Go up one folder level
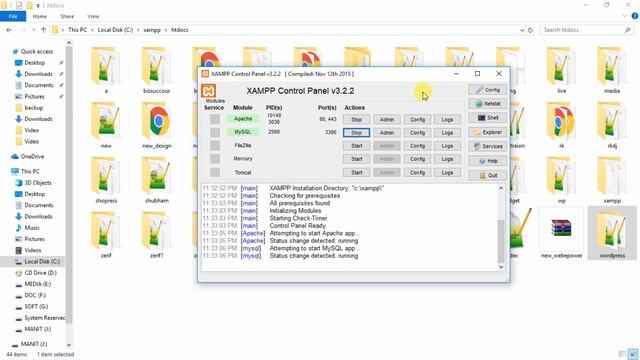Image resolution: width=640 pixels, height=360 pixels. [x=43, y=30]
